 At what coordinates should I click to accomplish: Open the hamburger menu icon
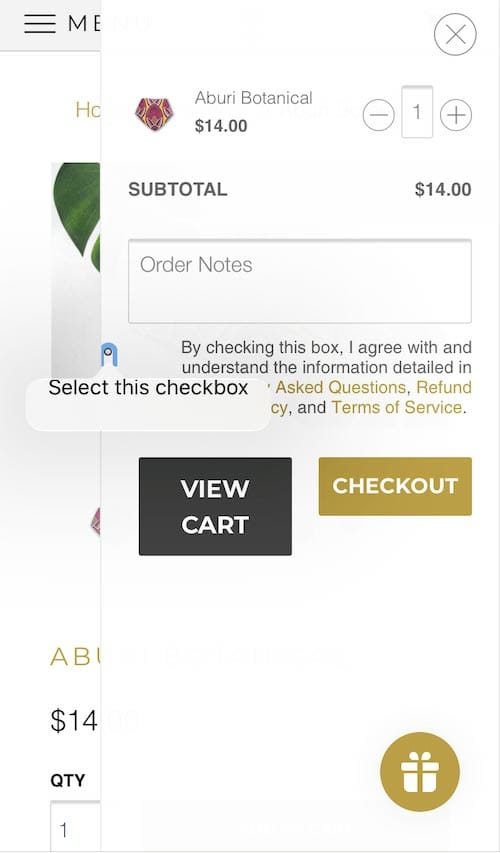pyautogui.click(x=40, y=24)
